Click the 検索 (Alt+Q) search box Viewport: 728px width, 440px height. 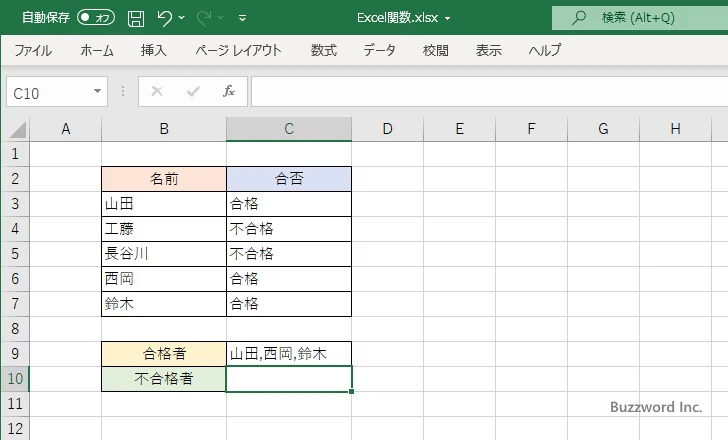pos(640,18)
